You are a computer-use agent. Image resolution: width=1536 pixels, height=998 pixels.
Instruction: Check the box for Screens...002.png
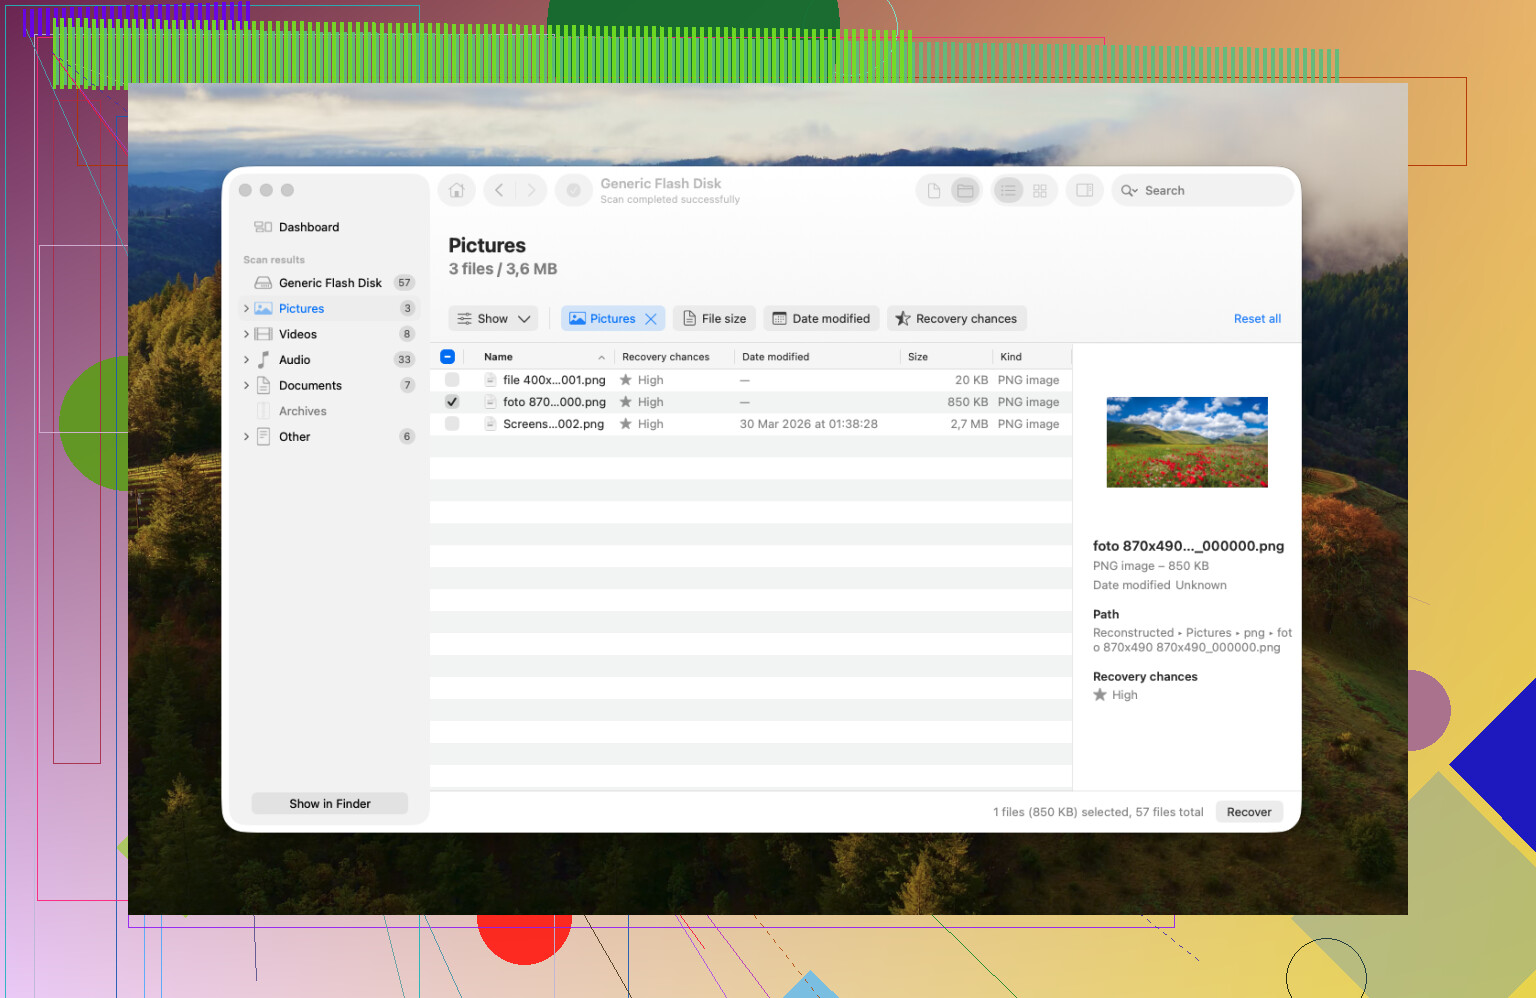coord(452,424)
